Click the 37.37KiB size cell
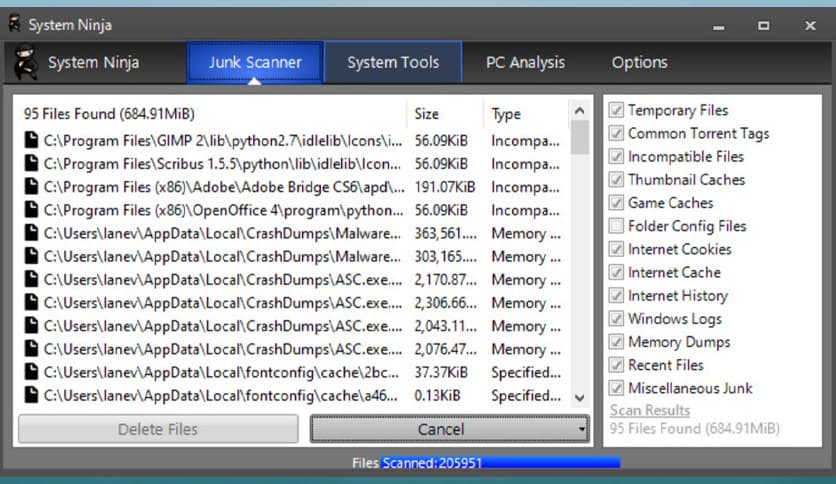The height and width of the screenshot is (484, 836). (441, 372)
